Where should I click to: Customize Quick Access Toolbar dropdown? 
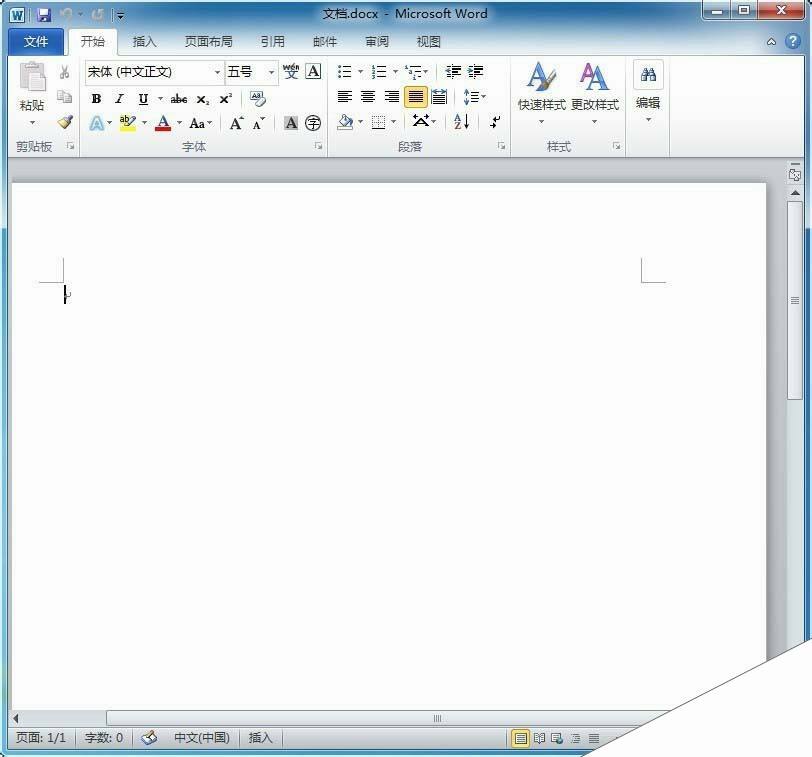[120, 16]
